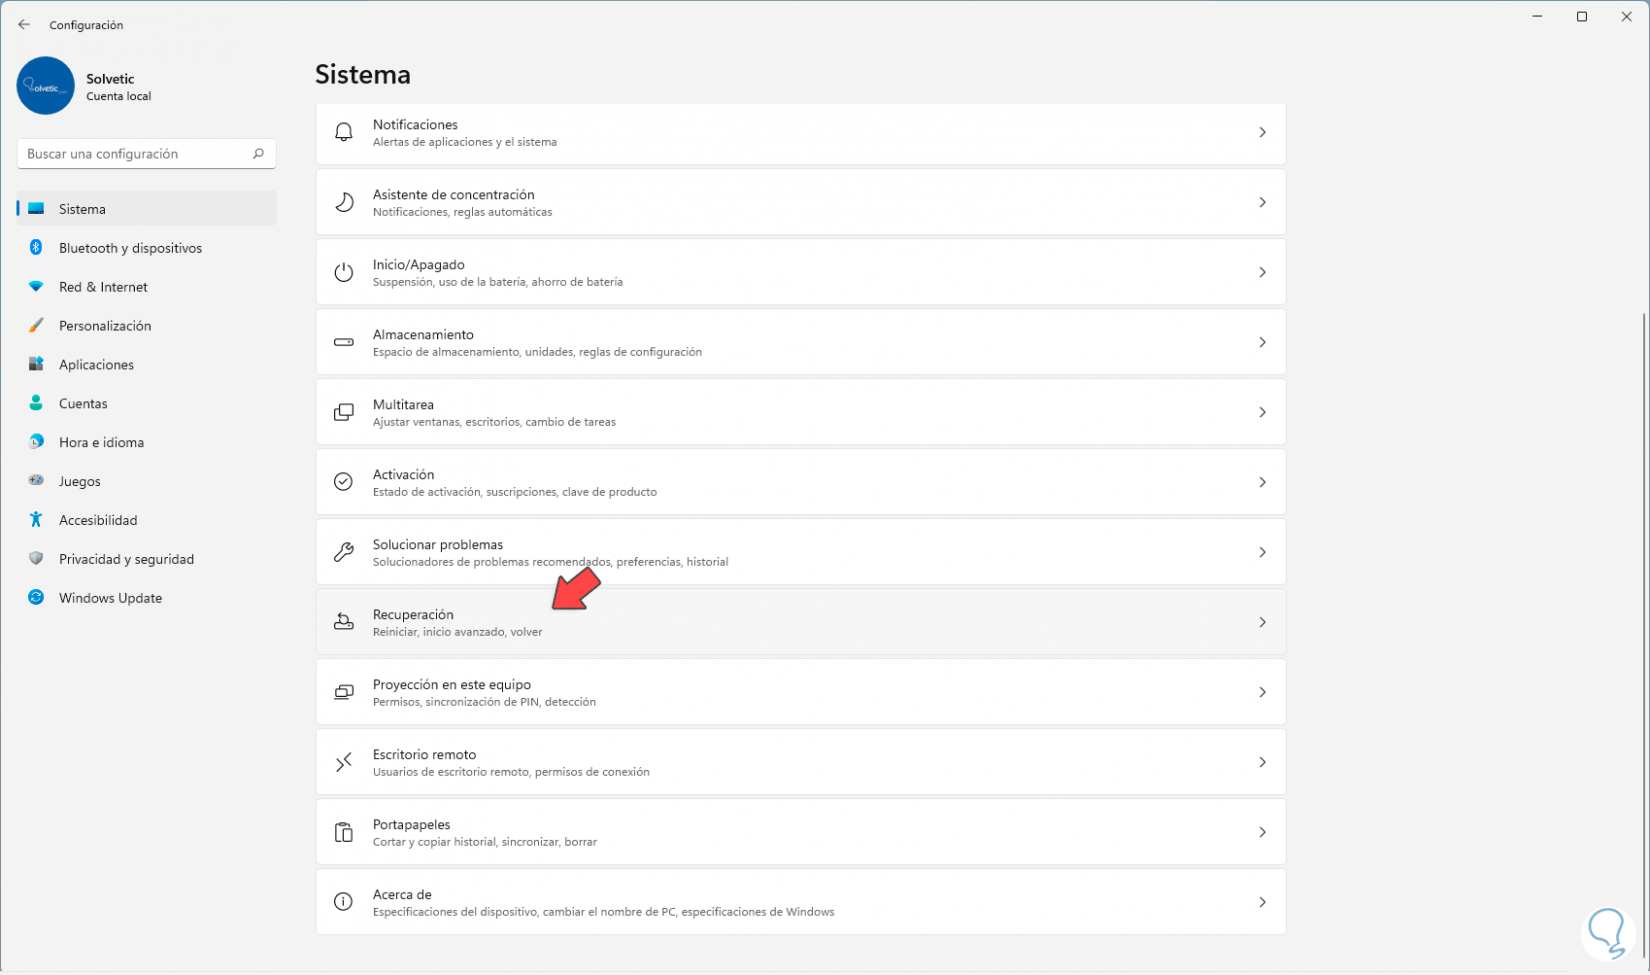The height and width of the screenshot is (975, 1650).
Task: Click the Notificaciones bell icon
Action: click(343, 132)
